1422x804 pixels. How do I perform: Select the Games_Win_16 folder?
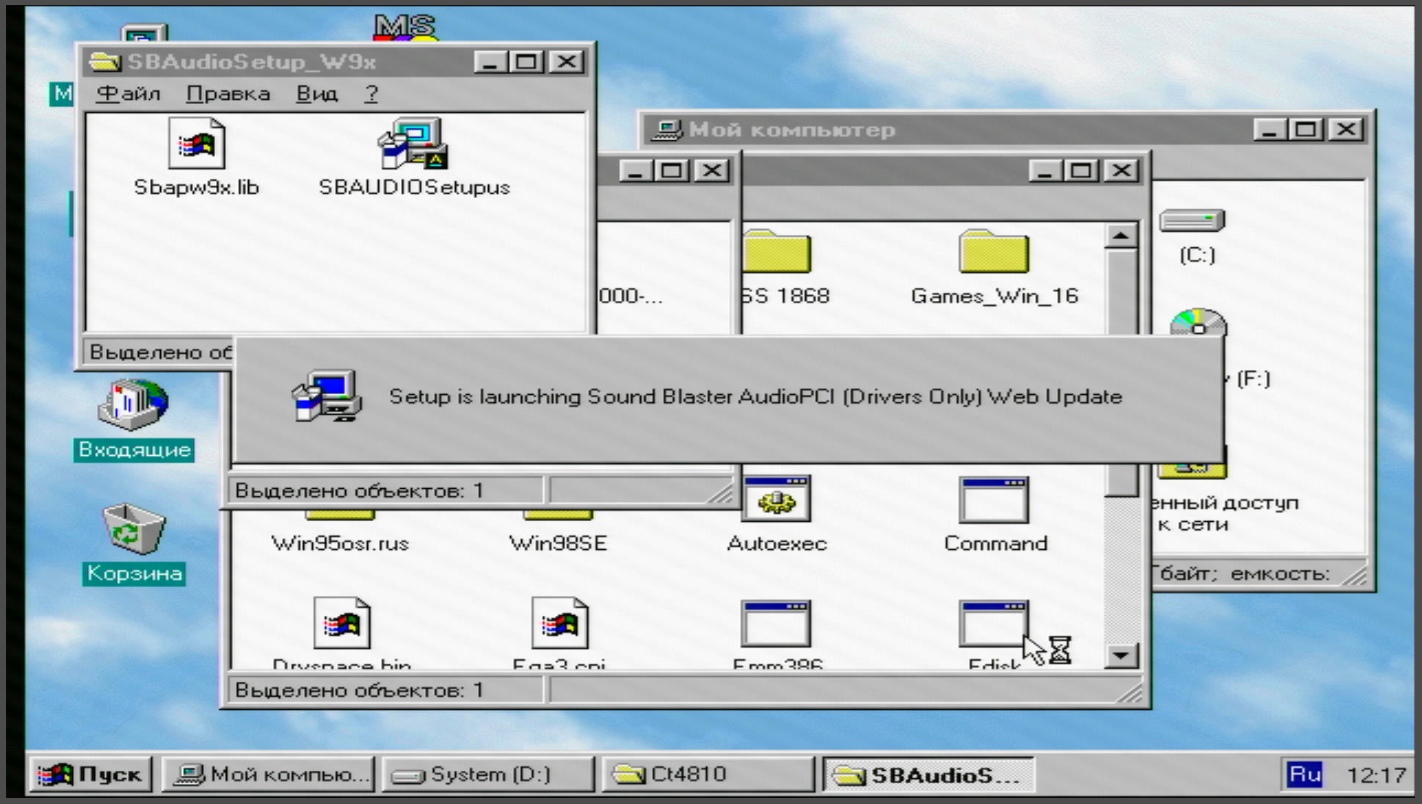[993, 252]
